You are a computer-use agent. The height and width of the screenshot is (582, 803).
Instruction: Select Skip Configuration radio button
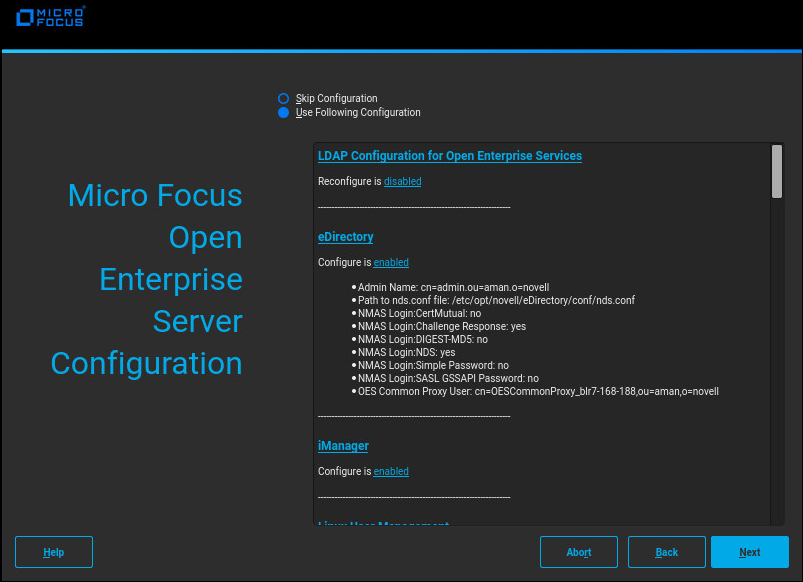(283, 98)
